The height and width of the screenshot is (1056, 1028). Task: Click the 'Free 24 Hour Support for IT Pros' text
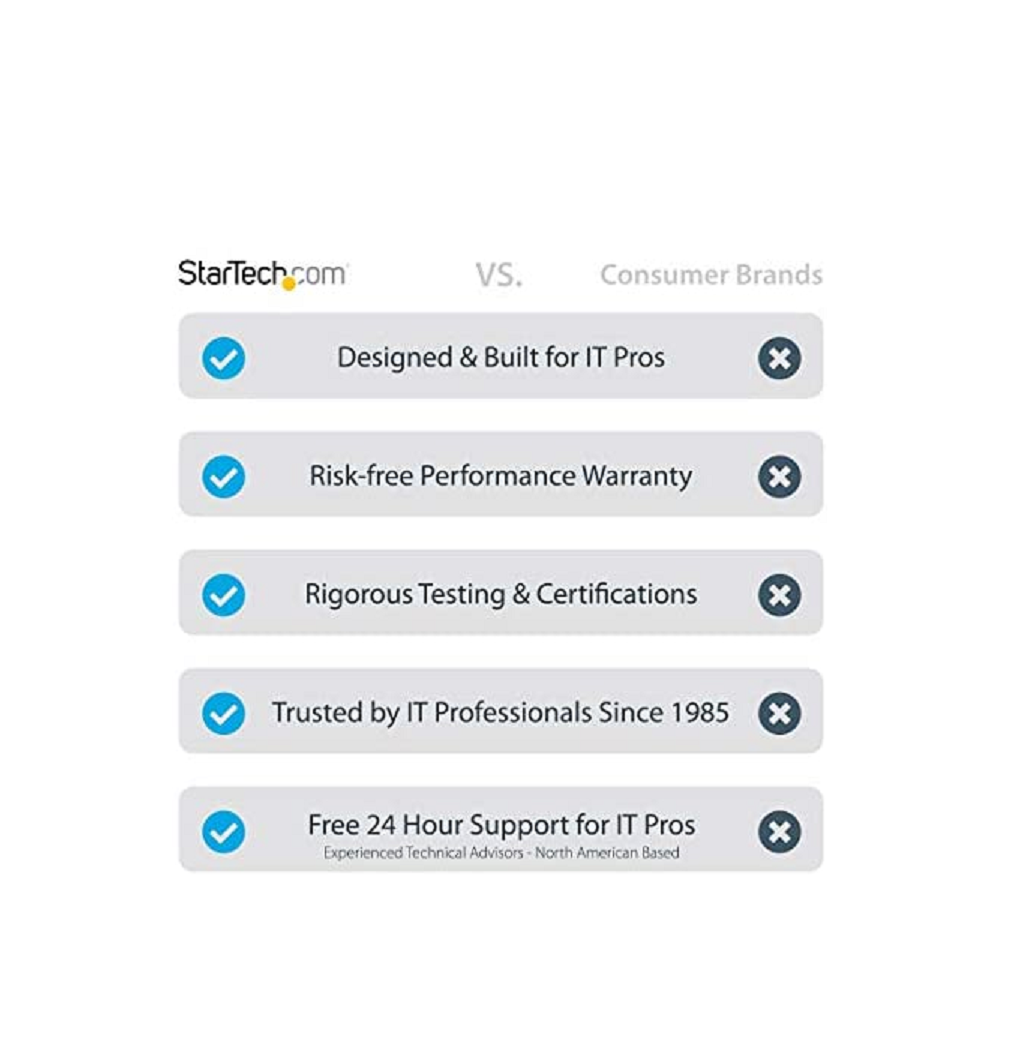click(x=501, y=825)
